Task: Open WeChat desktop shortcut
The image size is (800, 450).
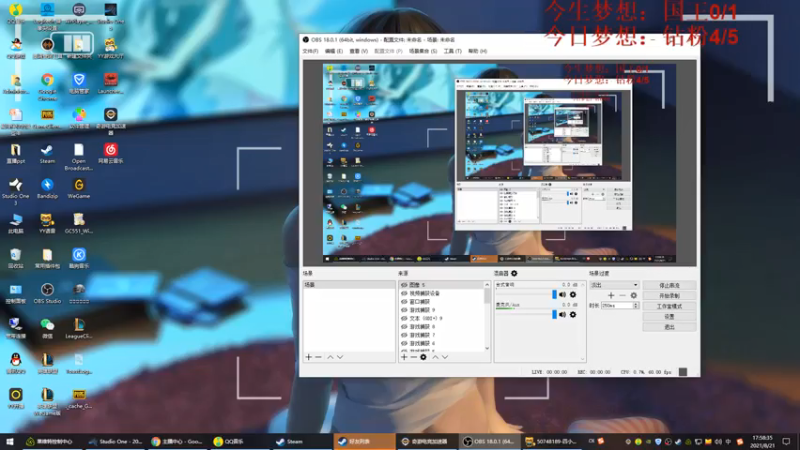Action: coord(47,328)
